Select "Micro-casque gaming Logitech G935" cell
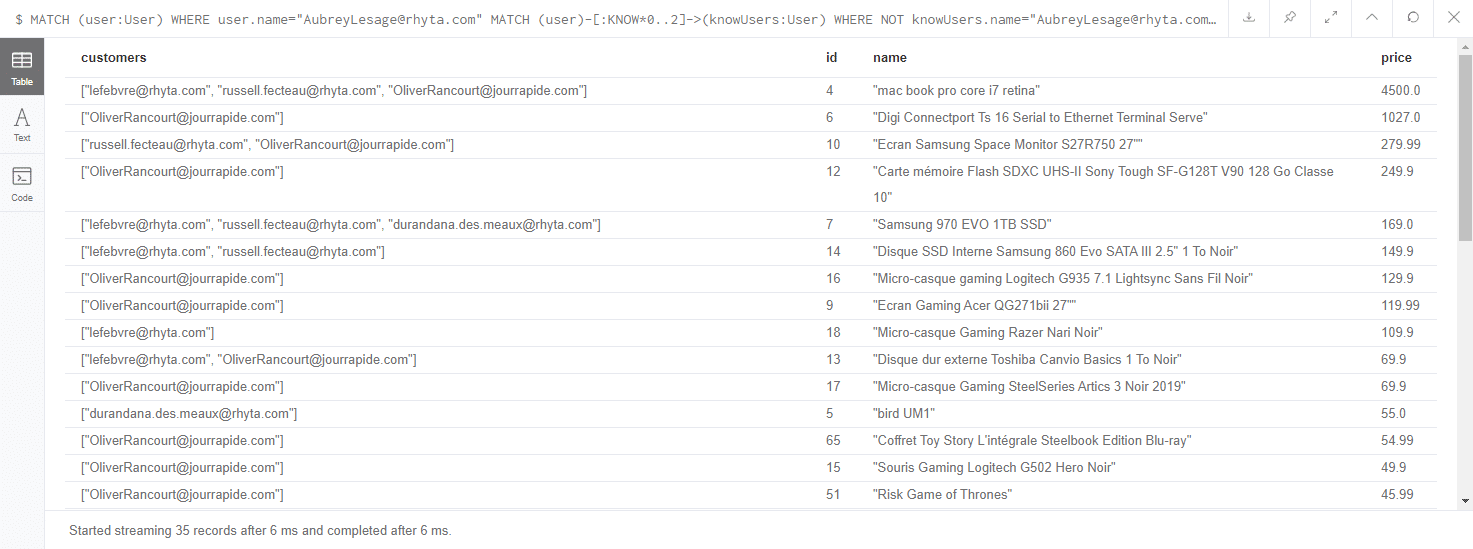1473x549 pixels. tap(1063, 279)
